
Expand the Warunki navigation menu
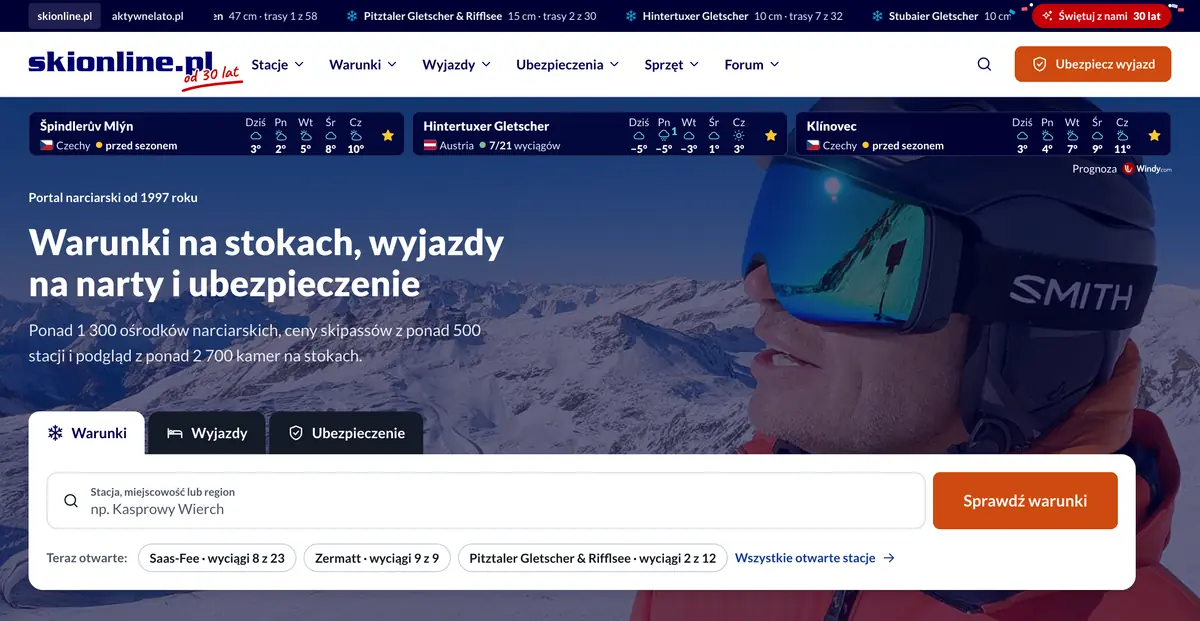(x=363, y=64)
